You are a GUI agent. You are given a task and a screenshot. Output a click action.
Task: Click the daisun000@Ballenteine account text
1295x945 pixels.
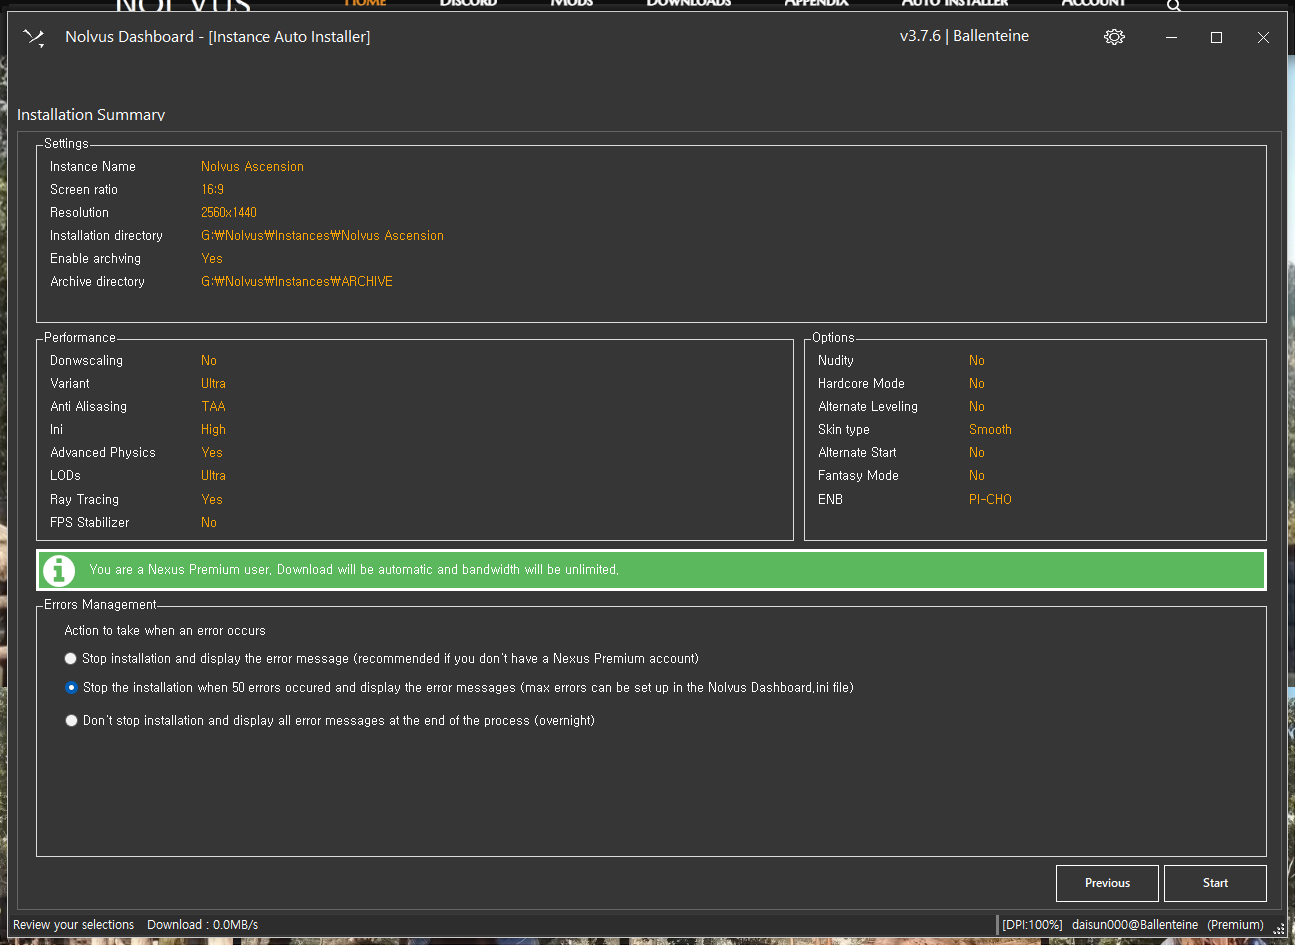coord(1135,925)
